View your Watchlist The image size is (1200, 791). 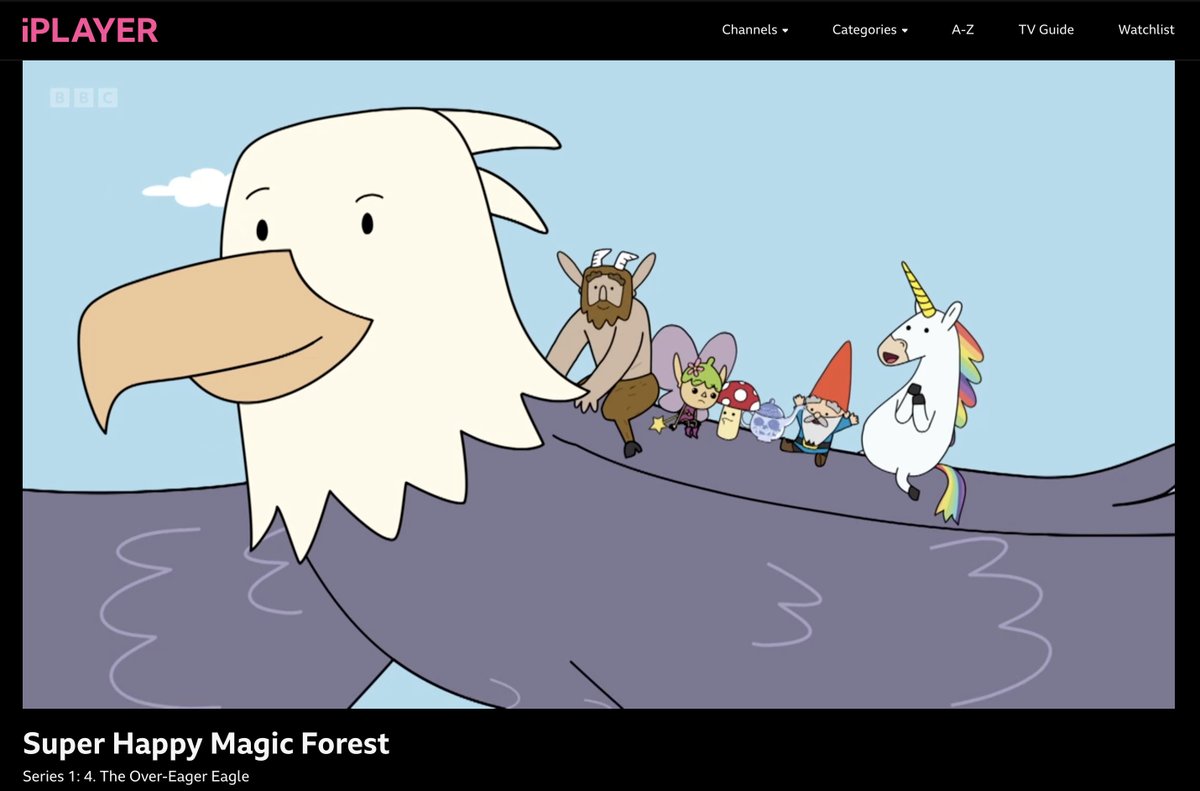[1145, 30]
